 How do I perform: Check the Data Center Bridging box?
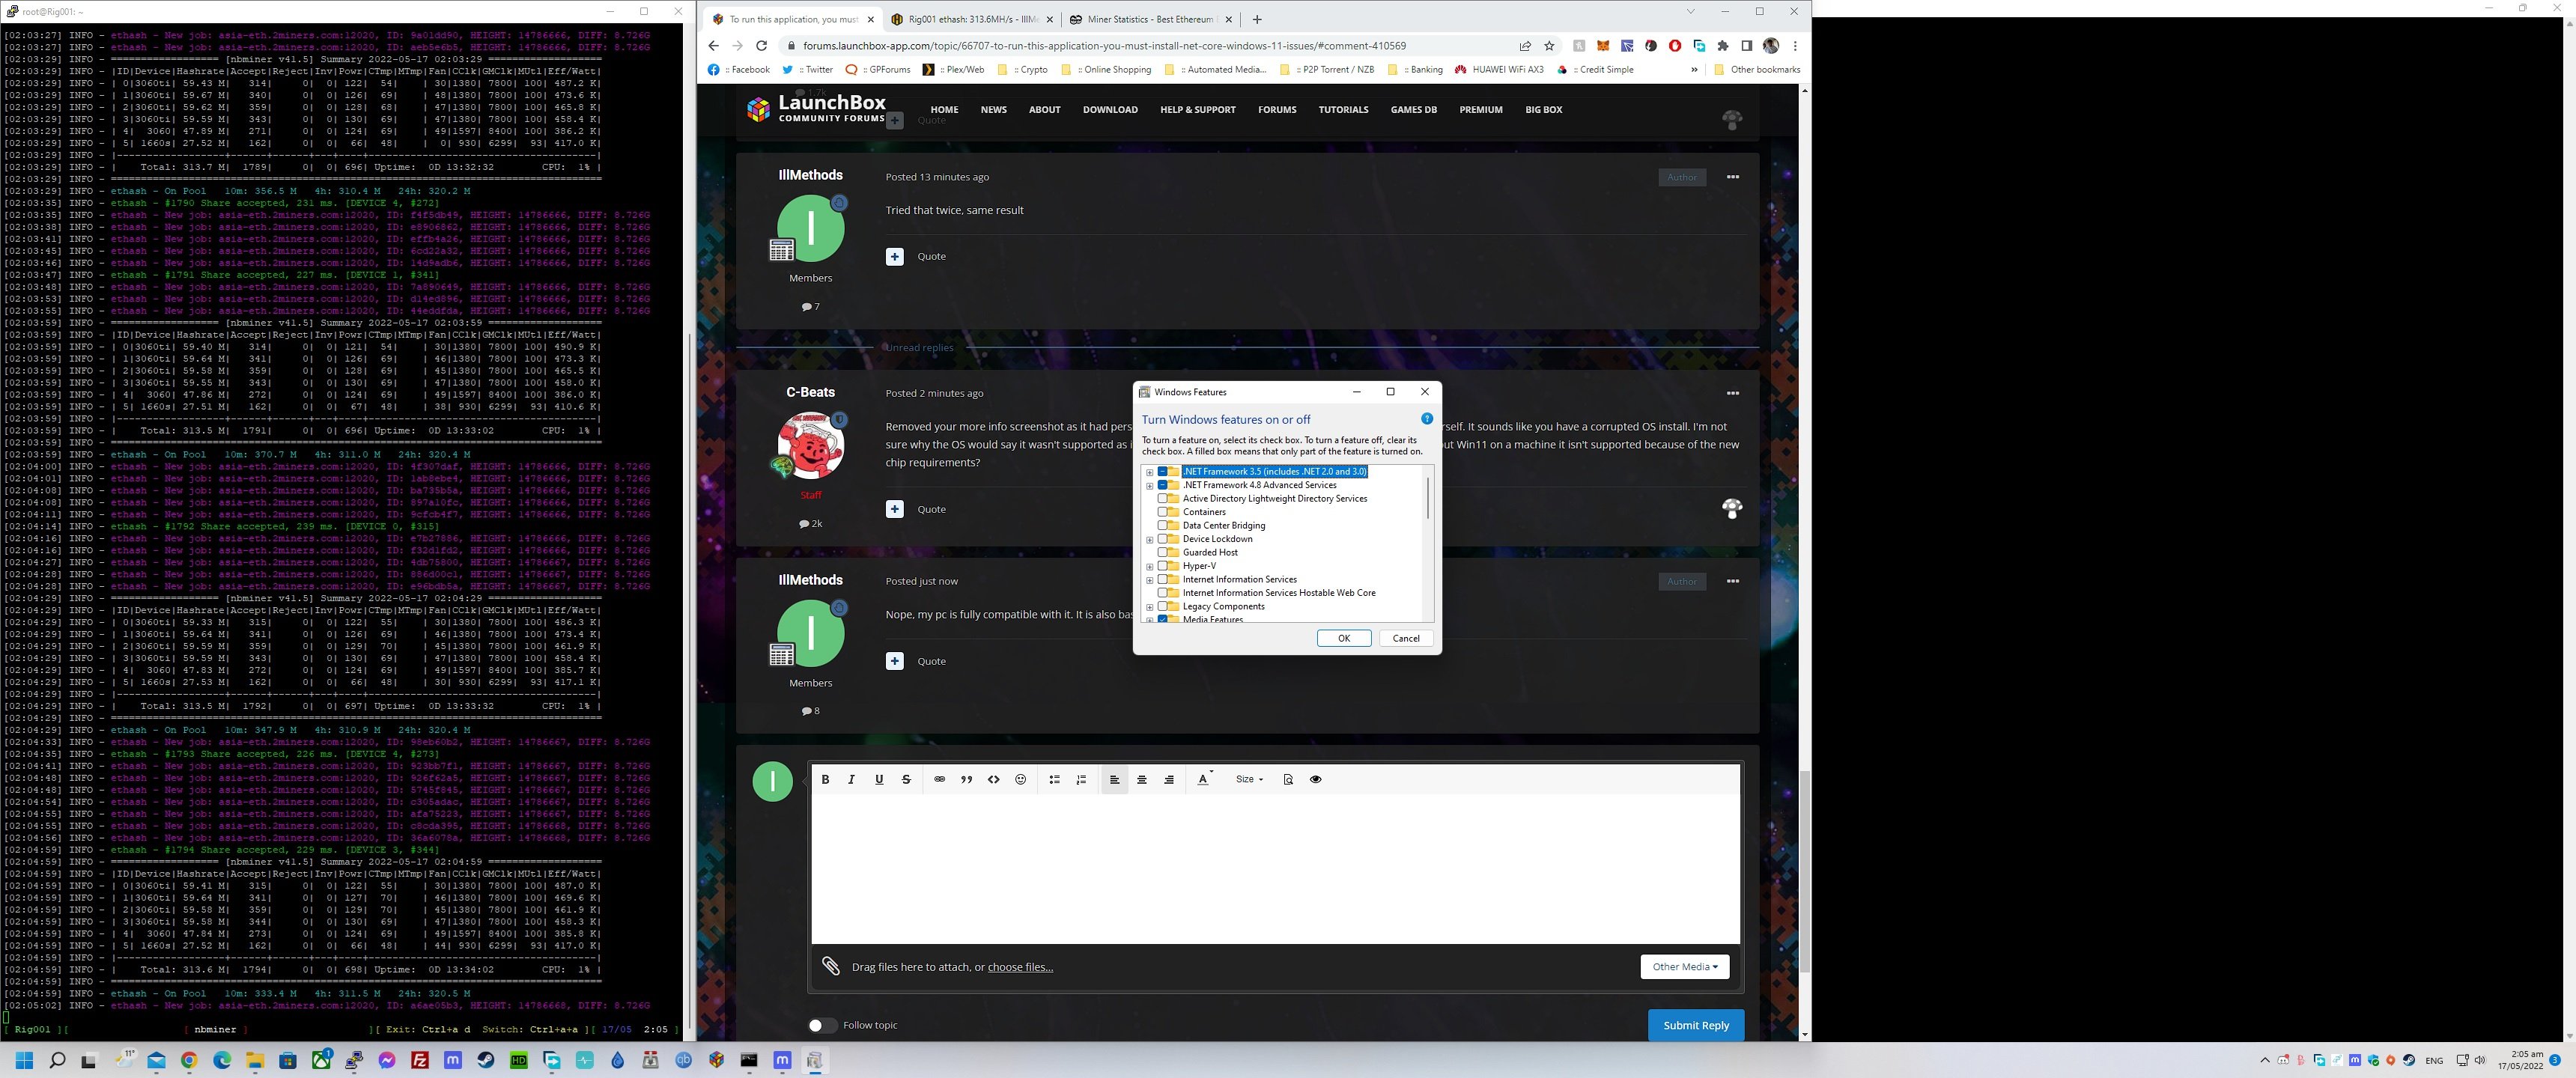[x=1163, y=525]
